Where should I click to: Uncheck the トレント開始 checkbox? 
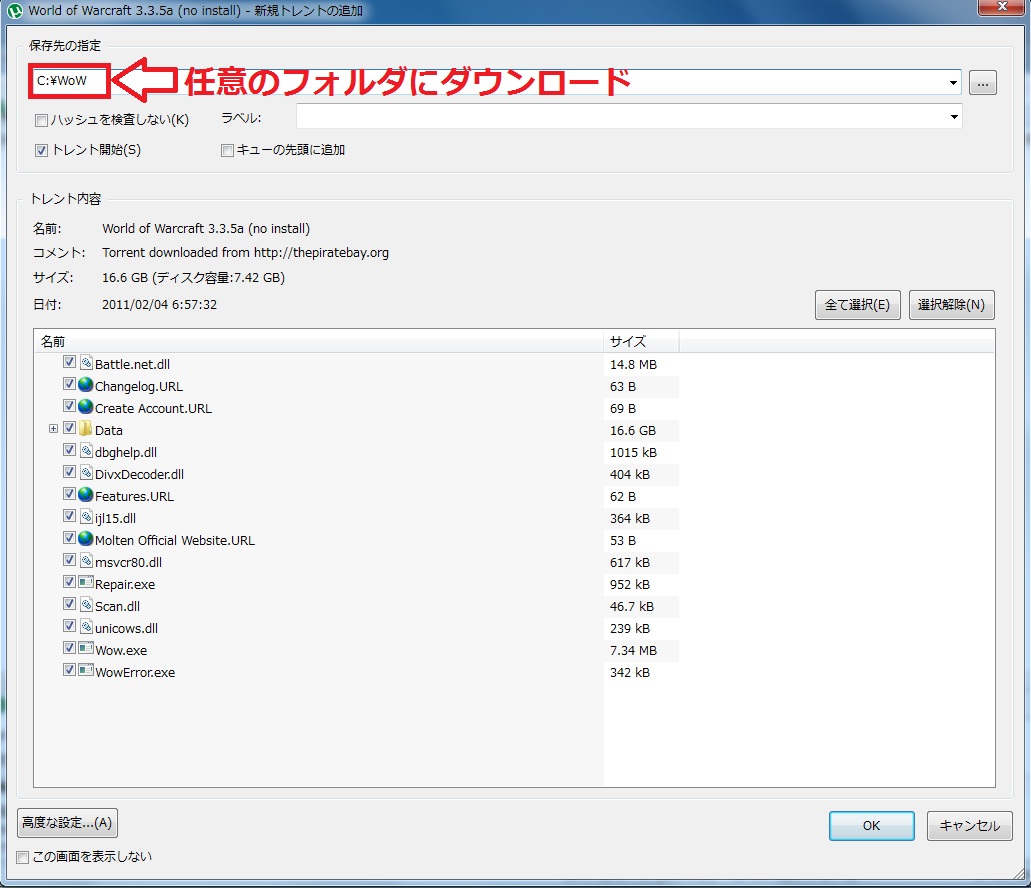pyautogui.click(x=41, y=151)
